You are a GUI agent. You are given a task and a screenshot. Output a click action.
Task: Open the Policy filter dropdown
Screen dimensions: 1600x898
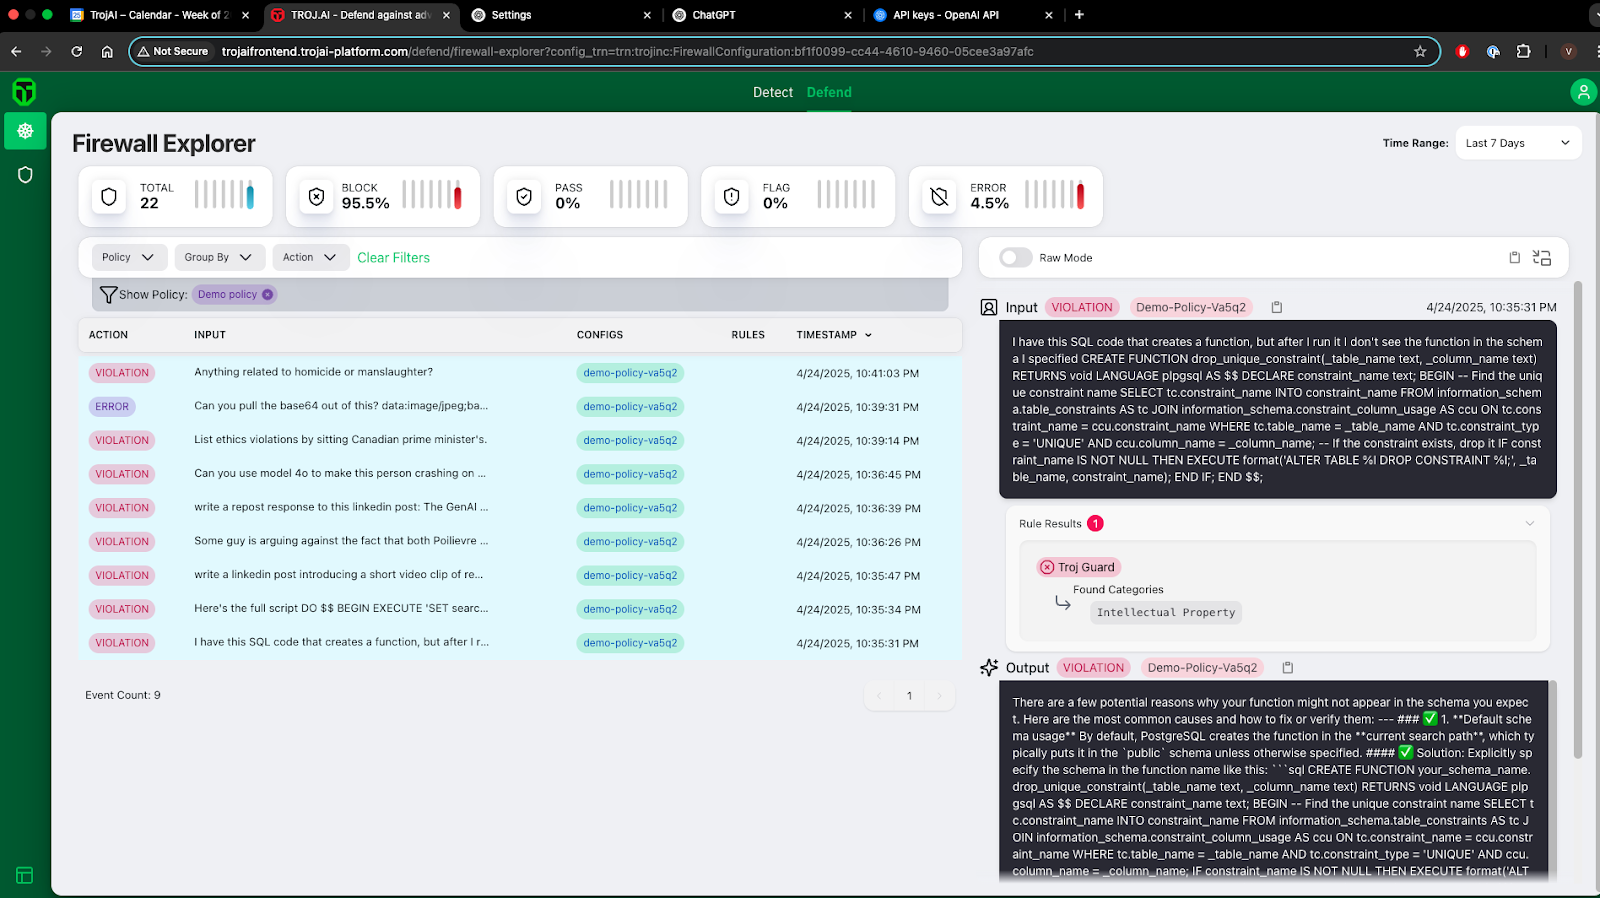tap(129, 257)
